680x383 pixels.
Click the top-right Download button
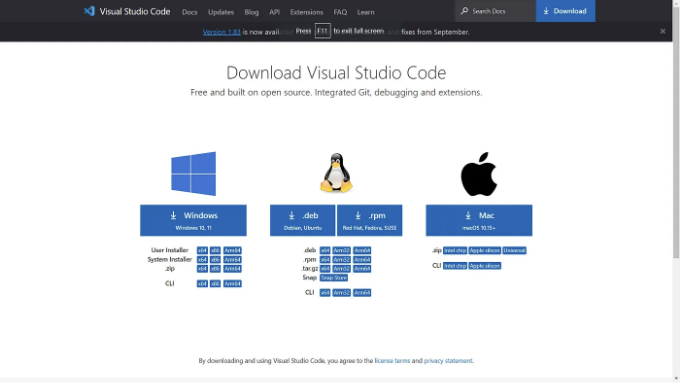[566, 11]
